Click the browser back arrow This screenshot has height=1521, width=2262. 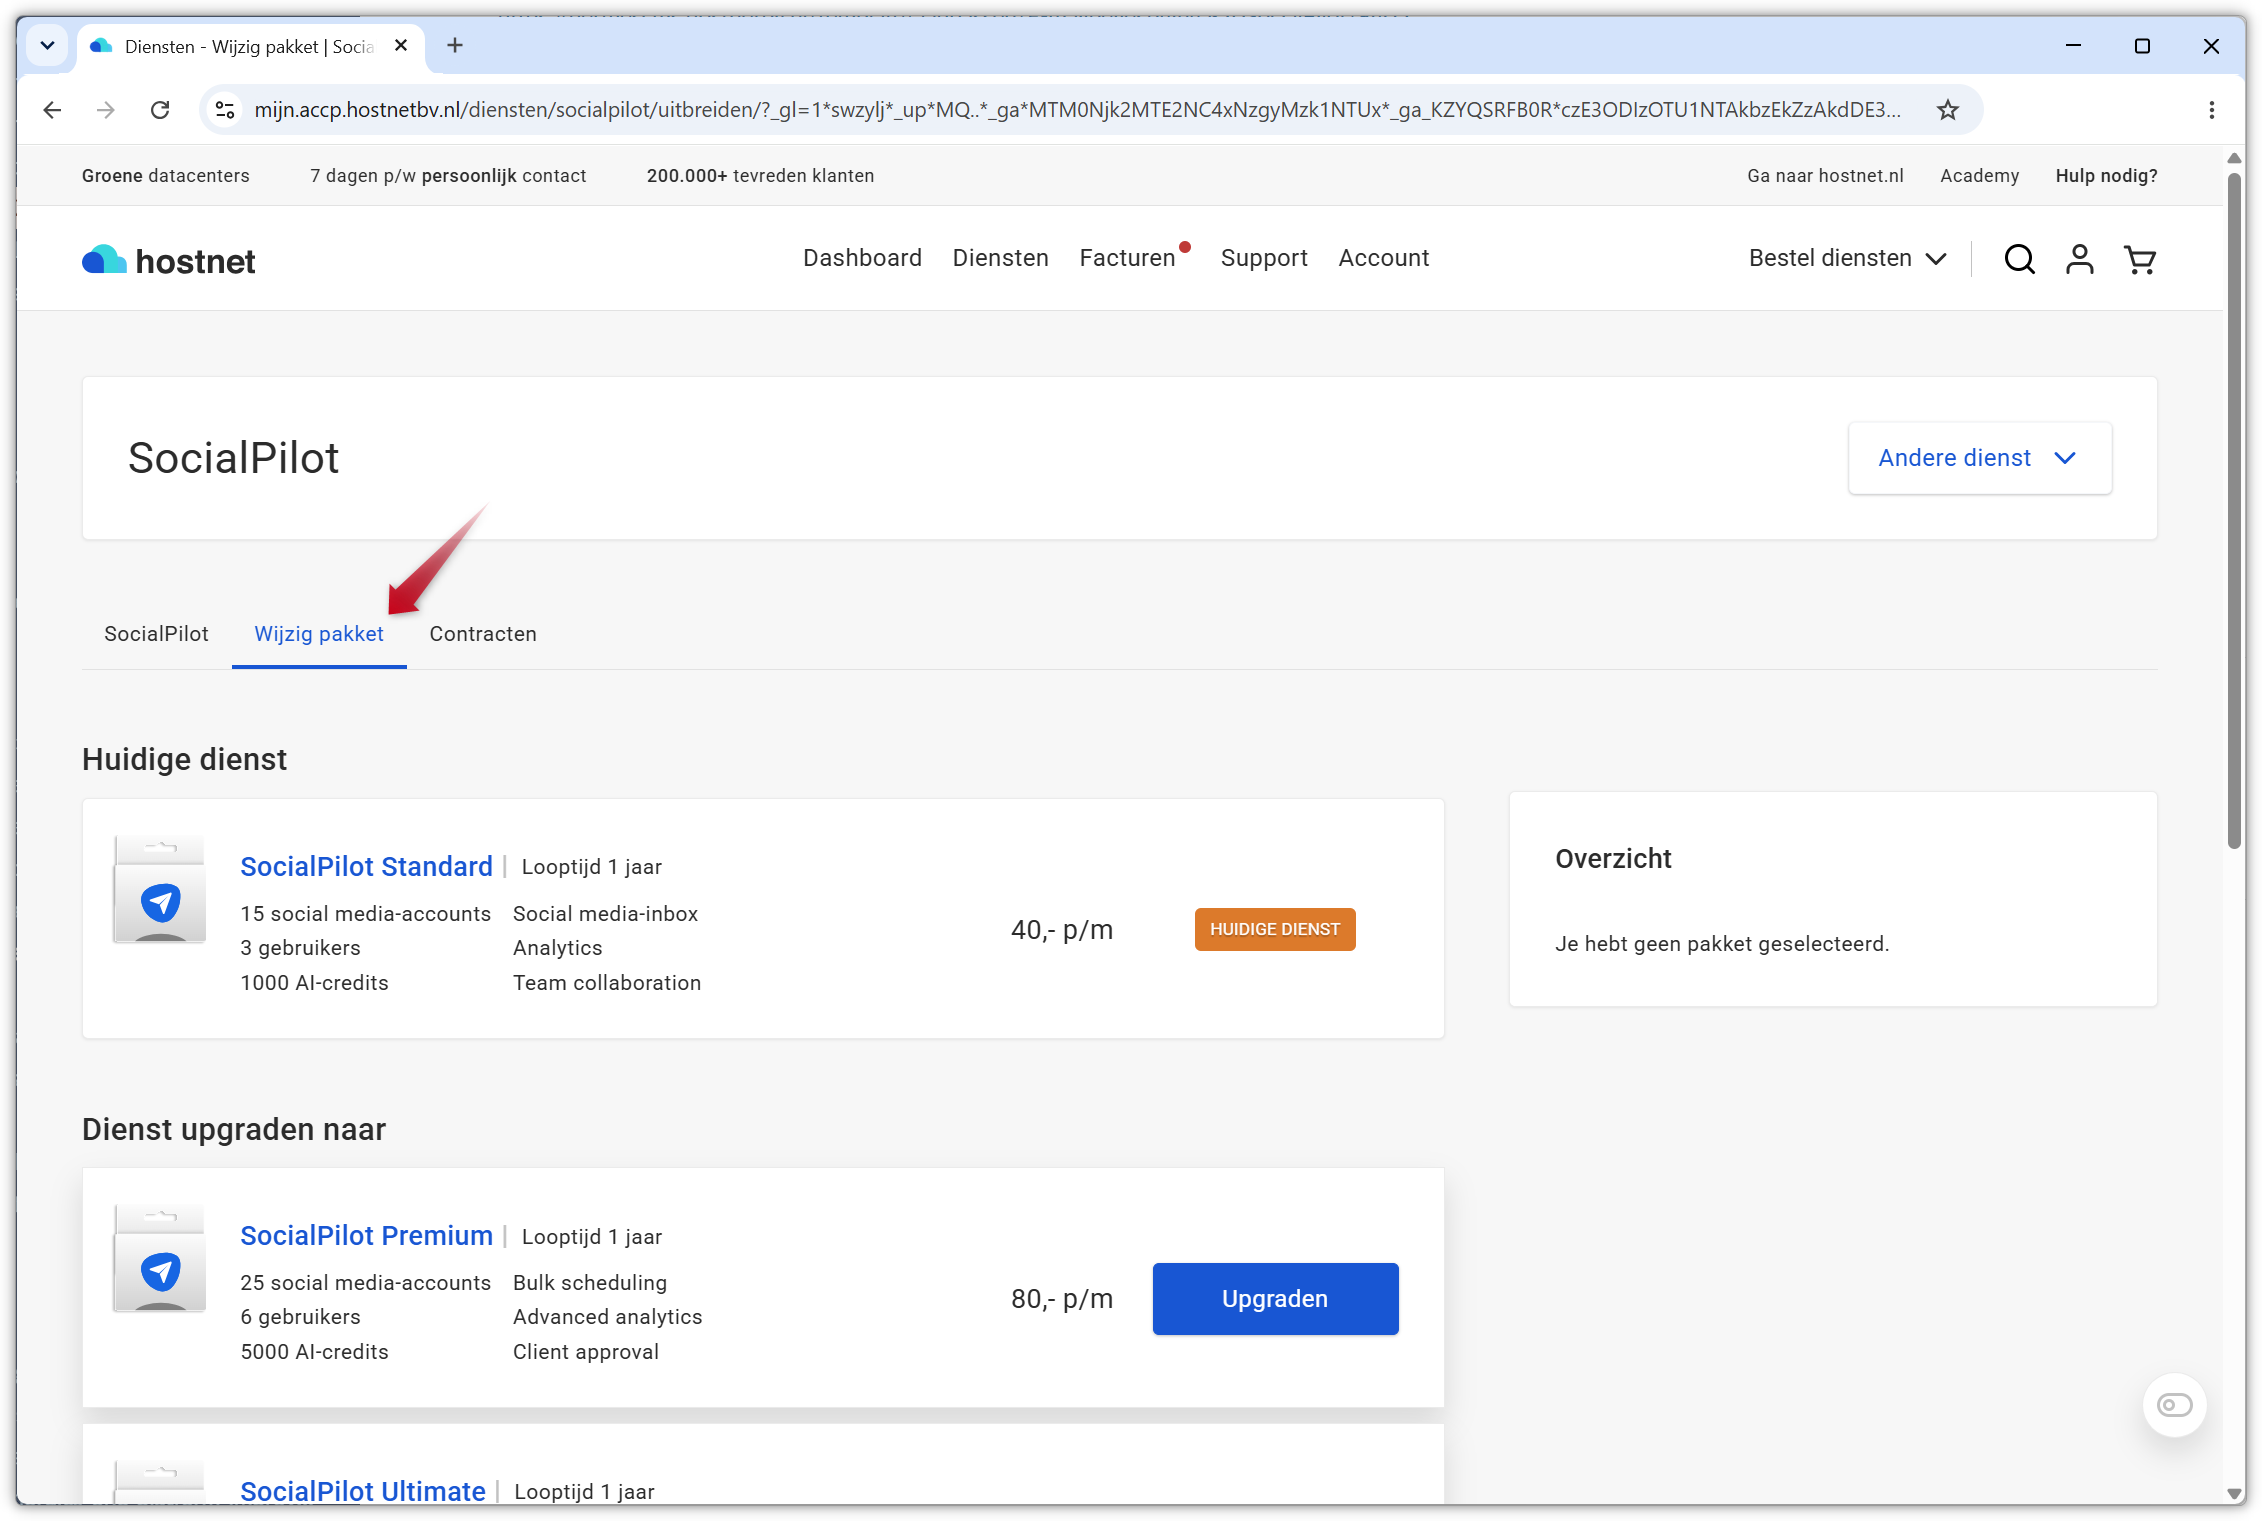click(52, 110)
